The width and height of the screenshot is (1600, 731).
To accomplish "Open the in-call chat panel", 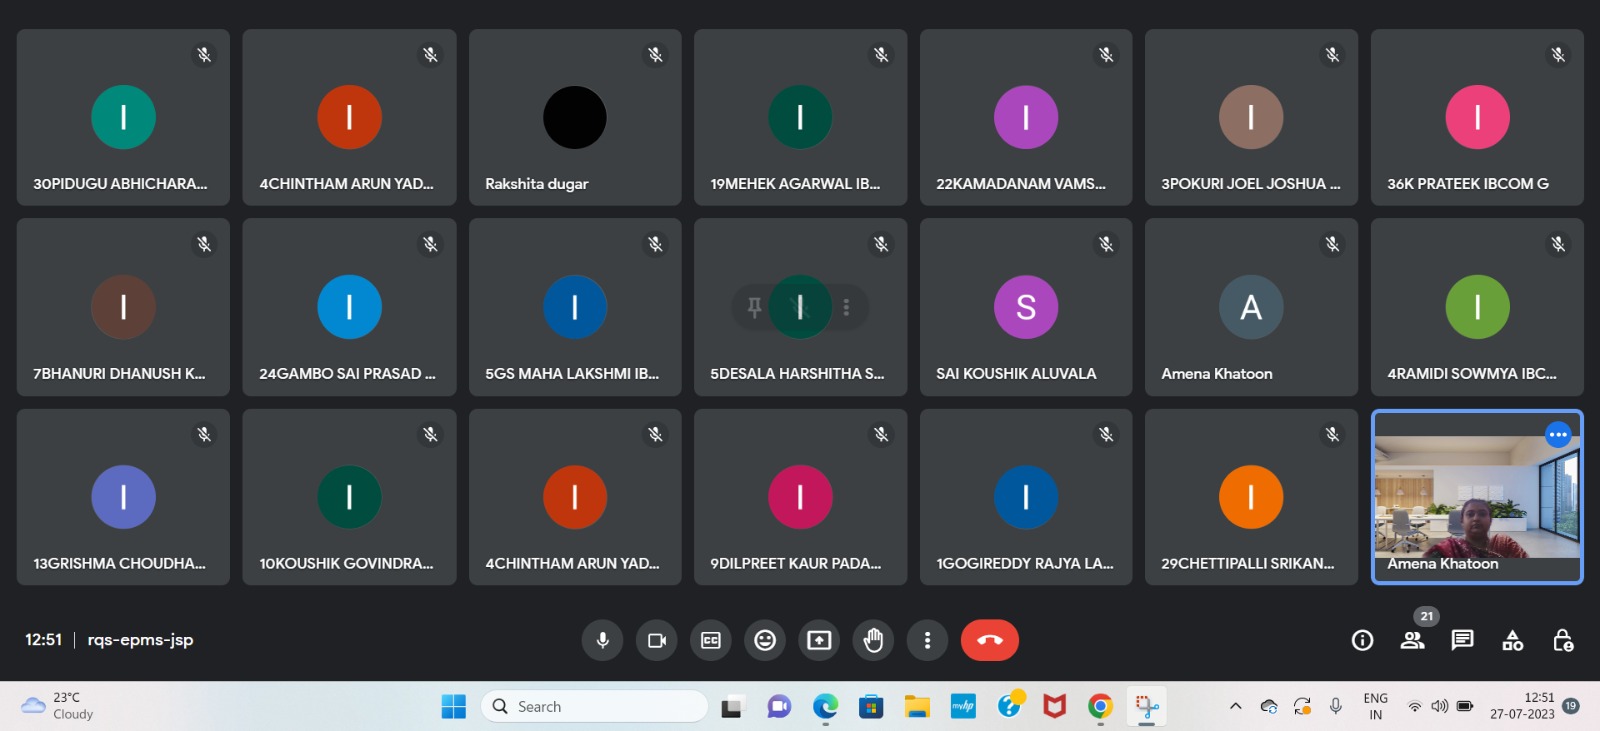I will pos(1462,640).
